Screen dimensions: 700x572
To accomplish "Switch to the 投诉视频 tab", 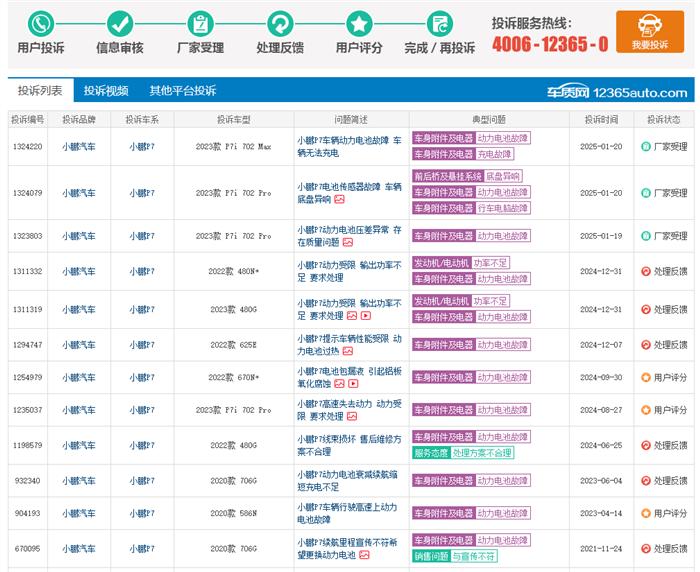I will [106, 91].
